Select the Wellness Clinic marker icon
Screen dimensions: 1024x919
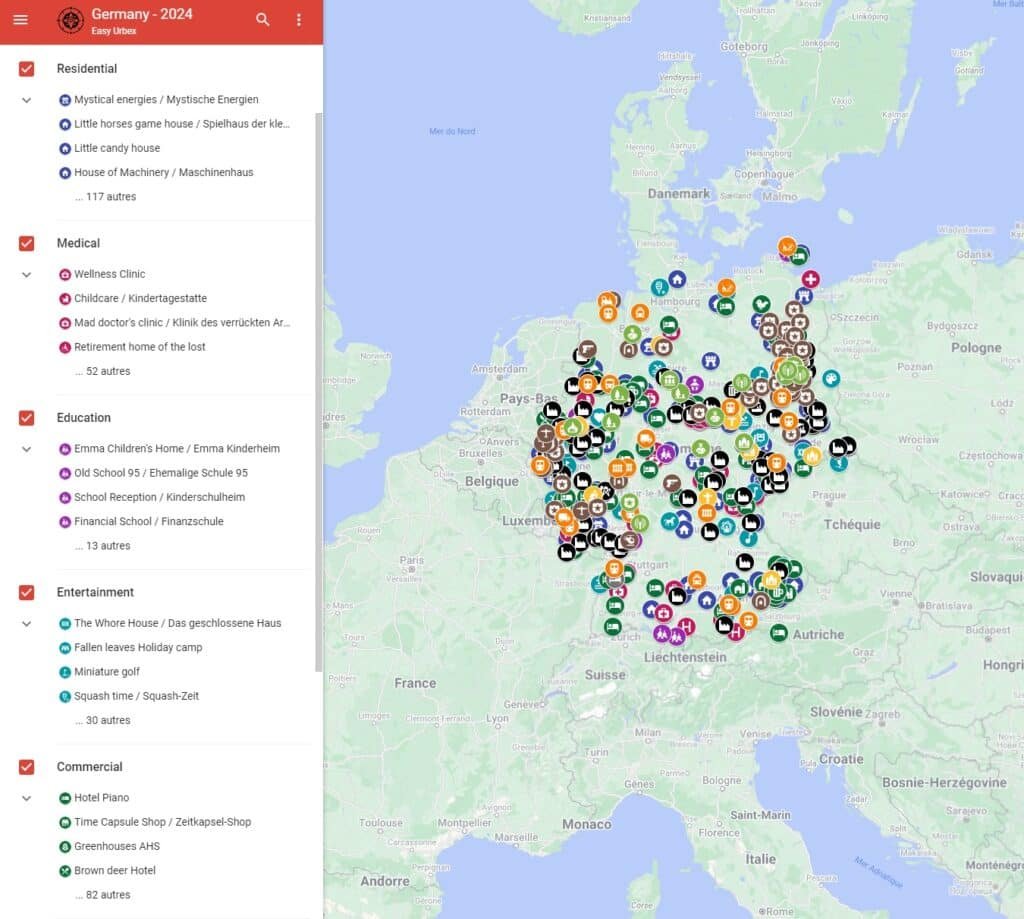(65, 274)
